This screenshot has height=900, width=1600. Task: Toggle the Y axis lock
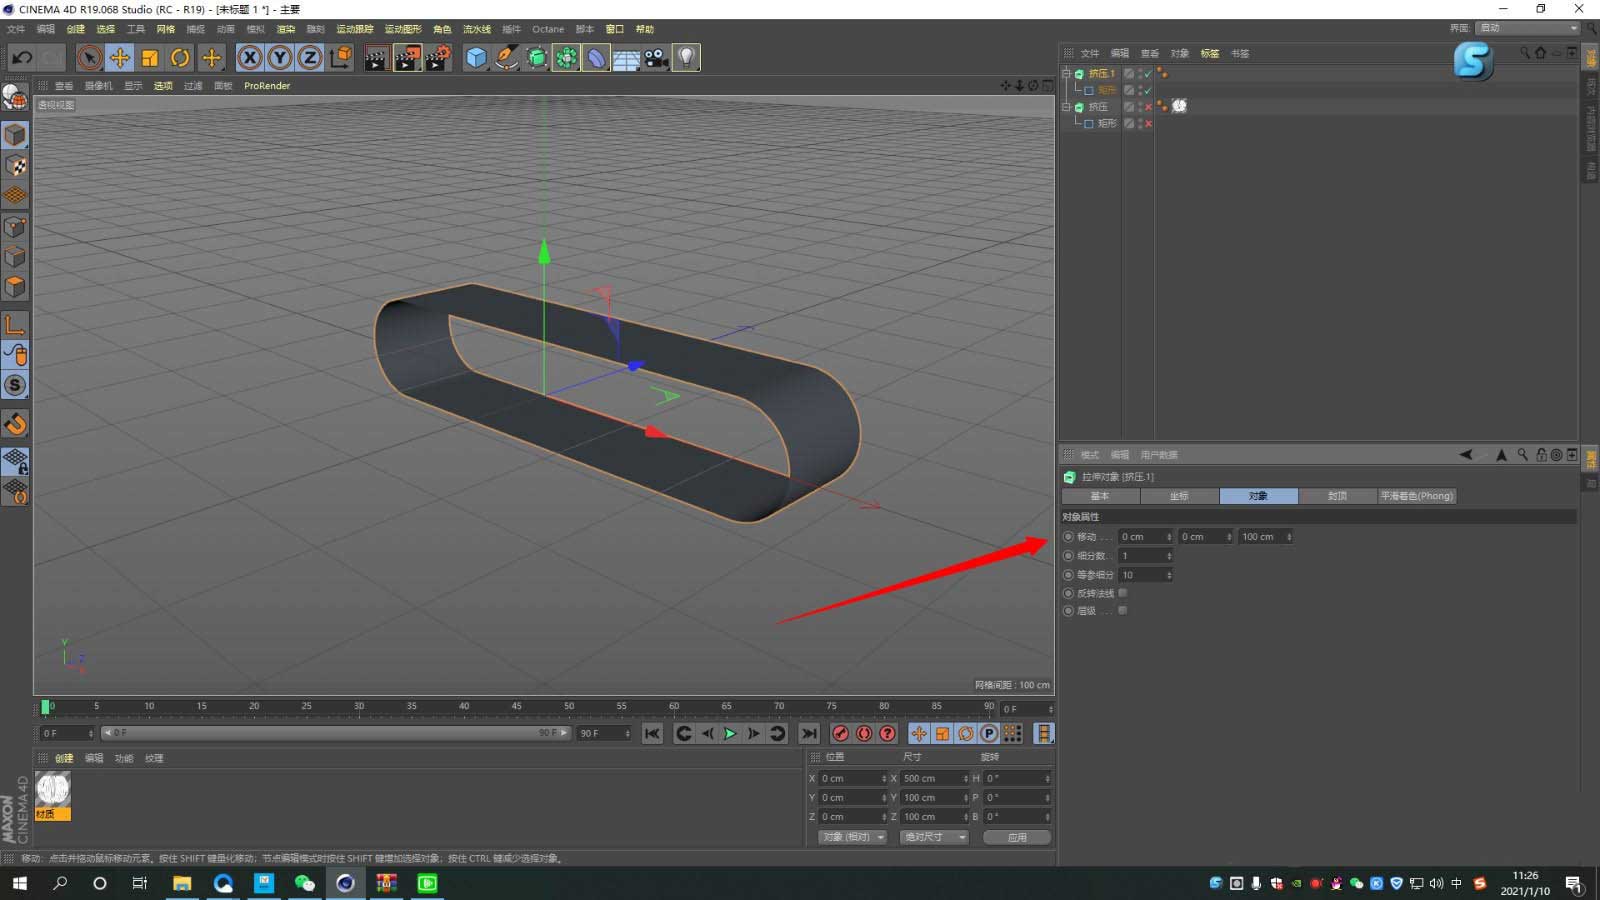point(280,57)
